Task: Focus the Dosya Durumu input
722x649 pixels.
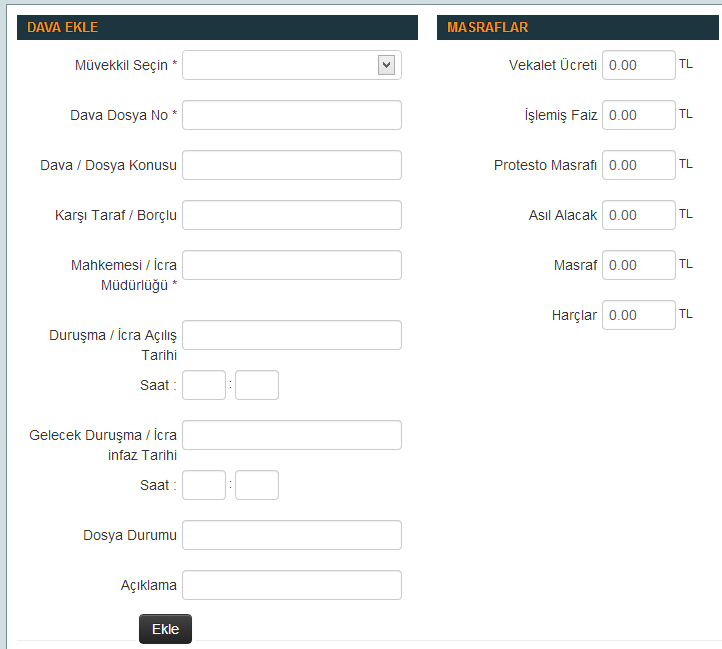Action: 292,535
